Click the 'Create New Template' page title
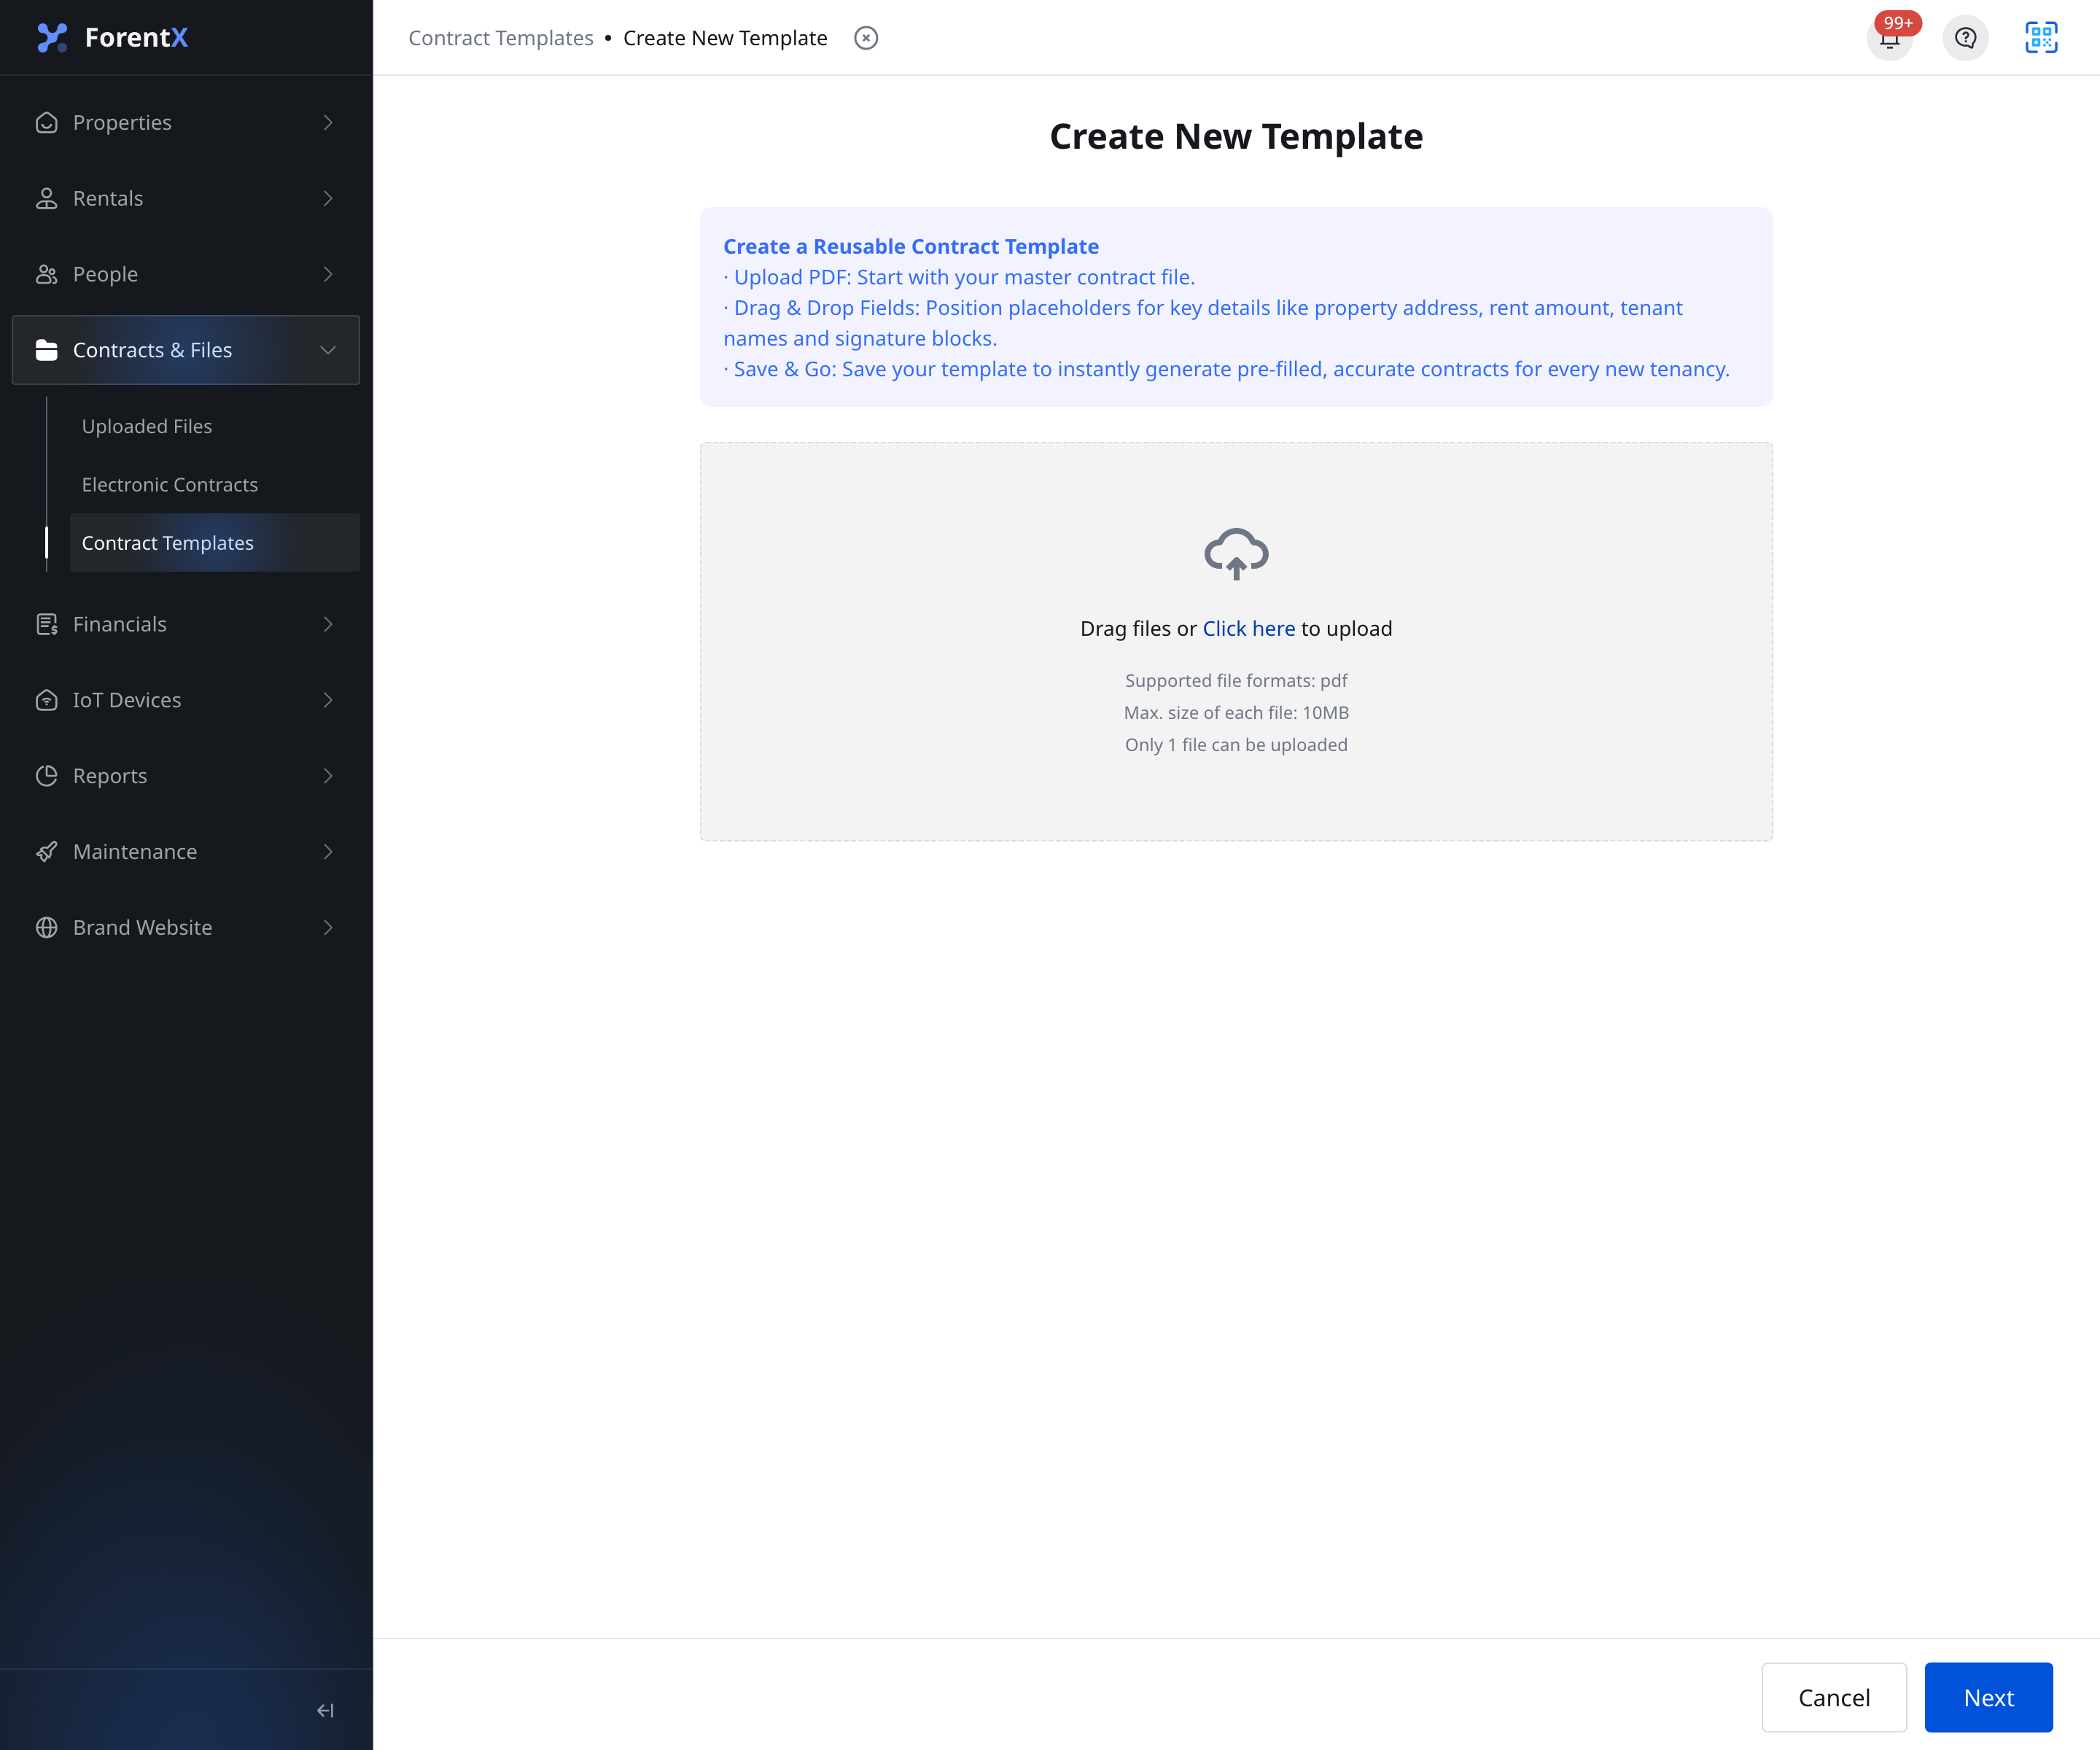The width and height of the screenshot is (2100, 1750). (1236, 136)
